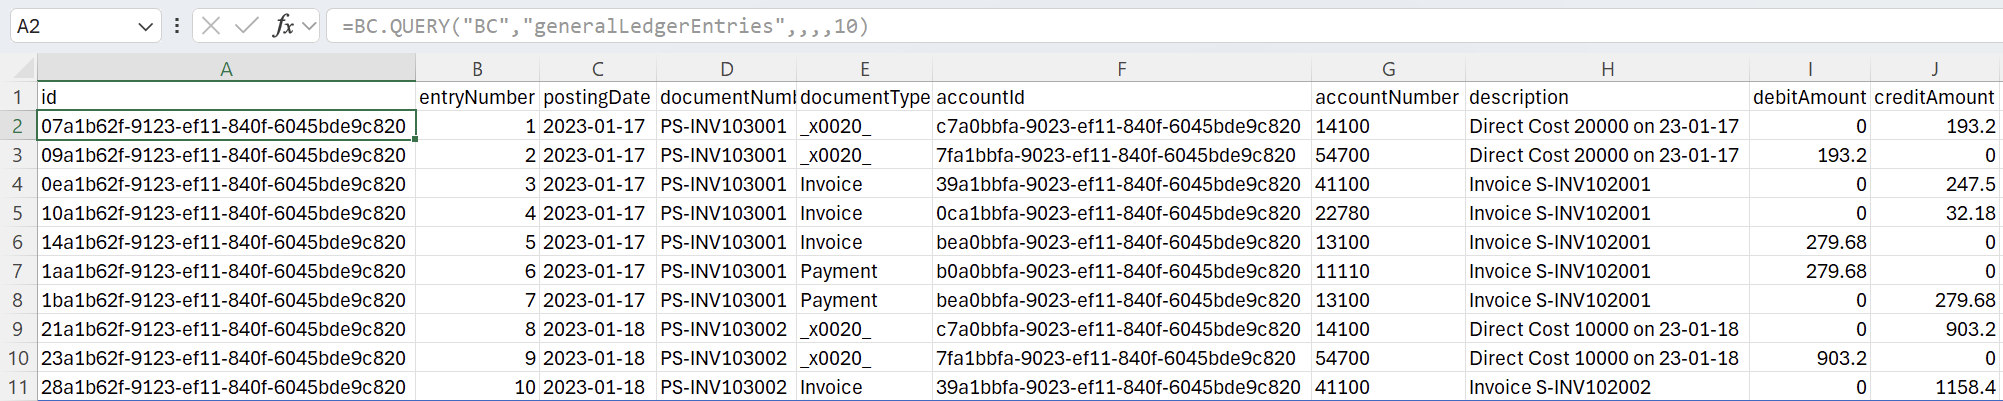Select the cell with Invoice S-INV102002 description
This screenshot has height=401, width=2003.
[x=1607, y=387]
